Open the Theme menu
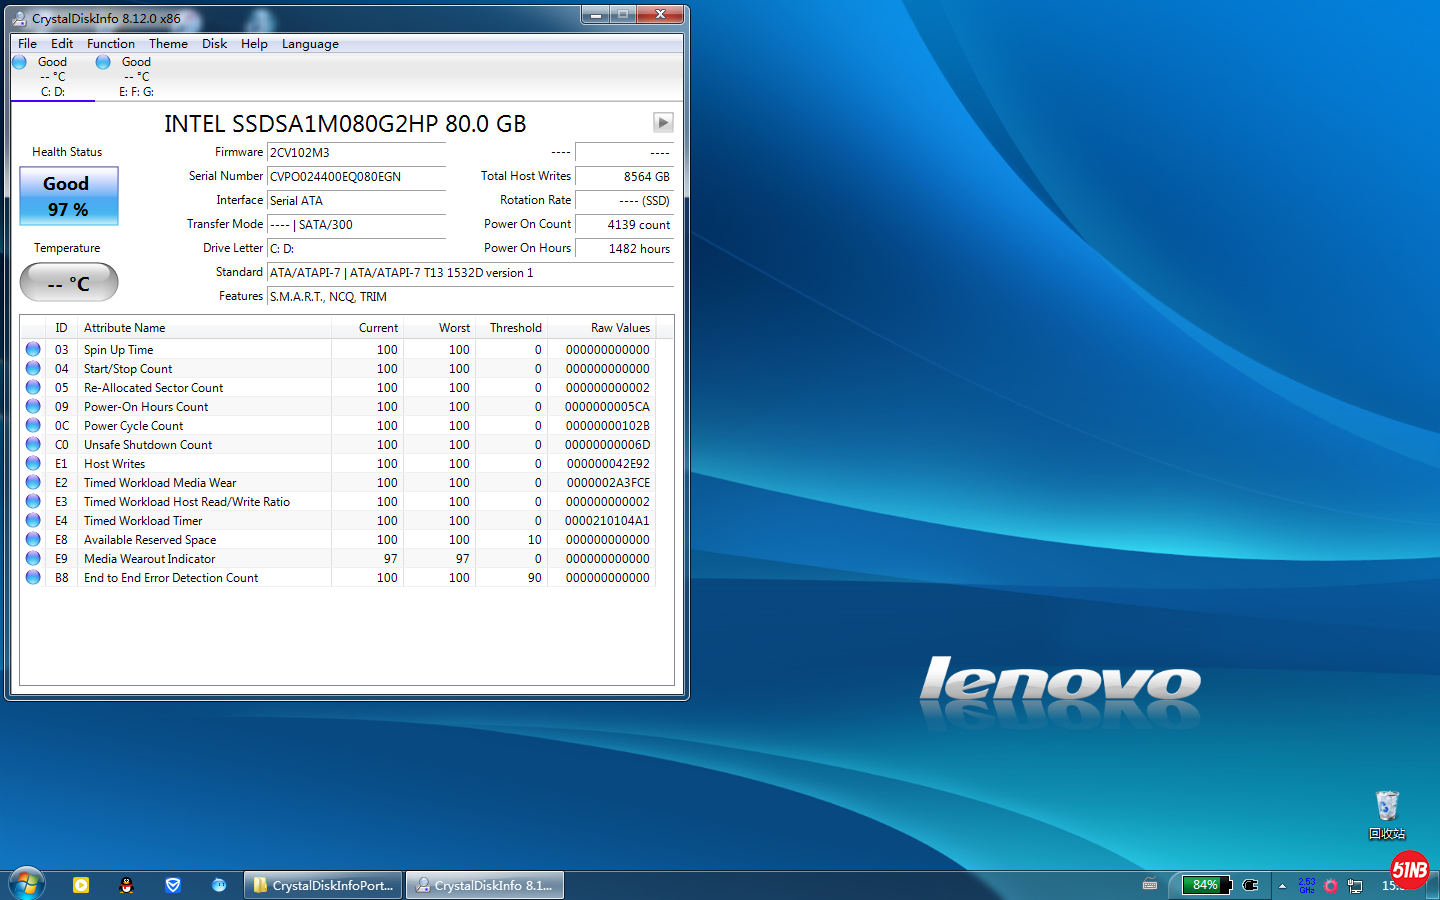The height and width of the screenshot is (900, 1440). point(168,44)
